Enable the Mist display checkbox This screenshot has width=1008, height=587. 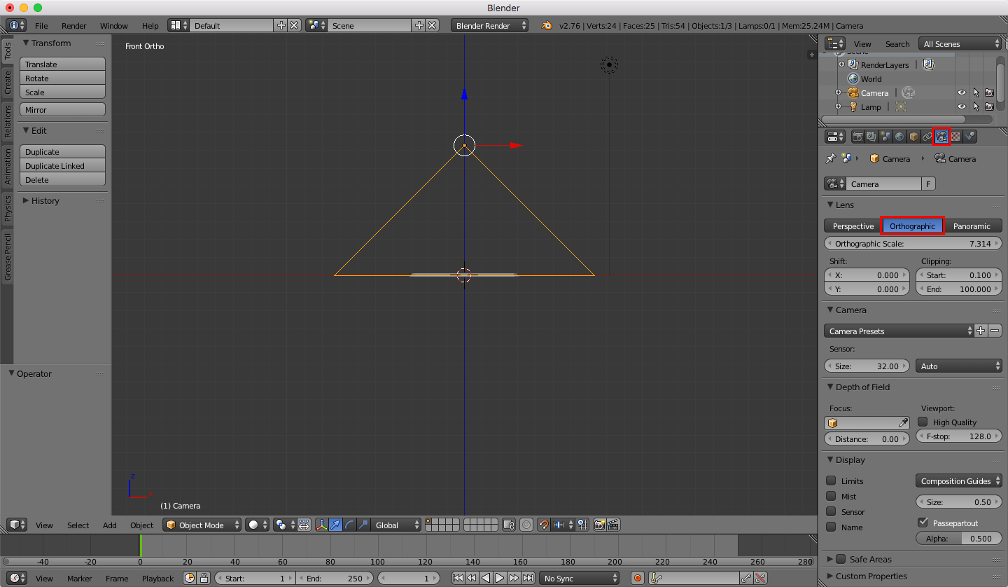pyautogui.click(x=831, y=496)
